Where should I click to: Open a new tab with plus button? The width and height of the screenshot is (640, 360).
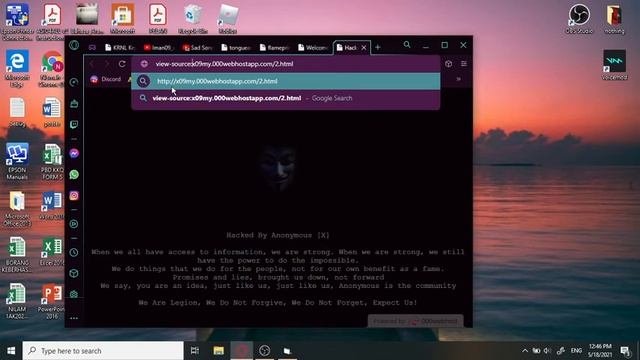click(378, 47)
